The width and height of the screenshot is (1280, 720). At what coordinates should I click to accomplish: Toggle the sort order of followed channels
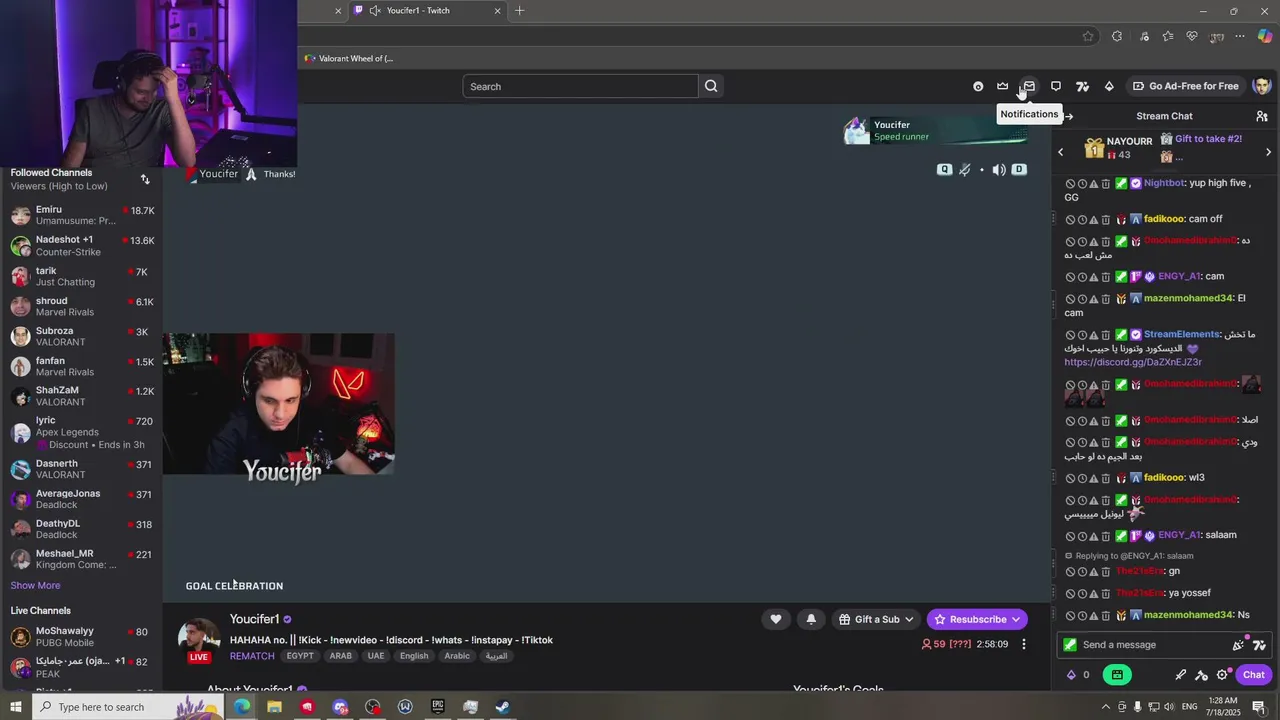point(145,179)
